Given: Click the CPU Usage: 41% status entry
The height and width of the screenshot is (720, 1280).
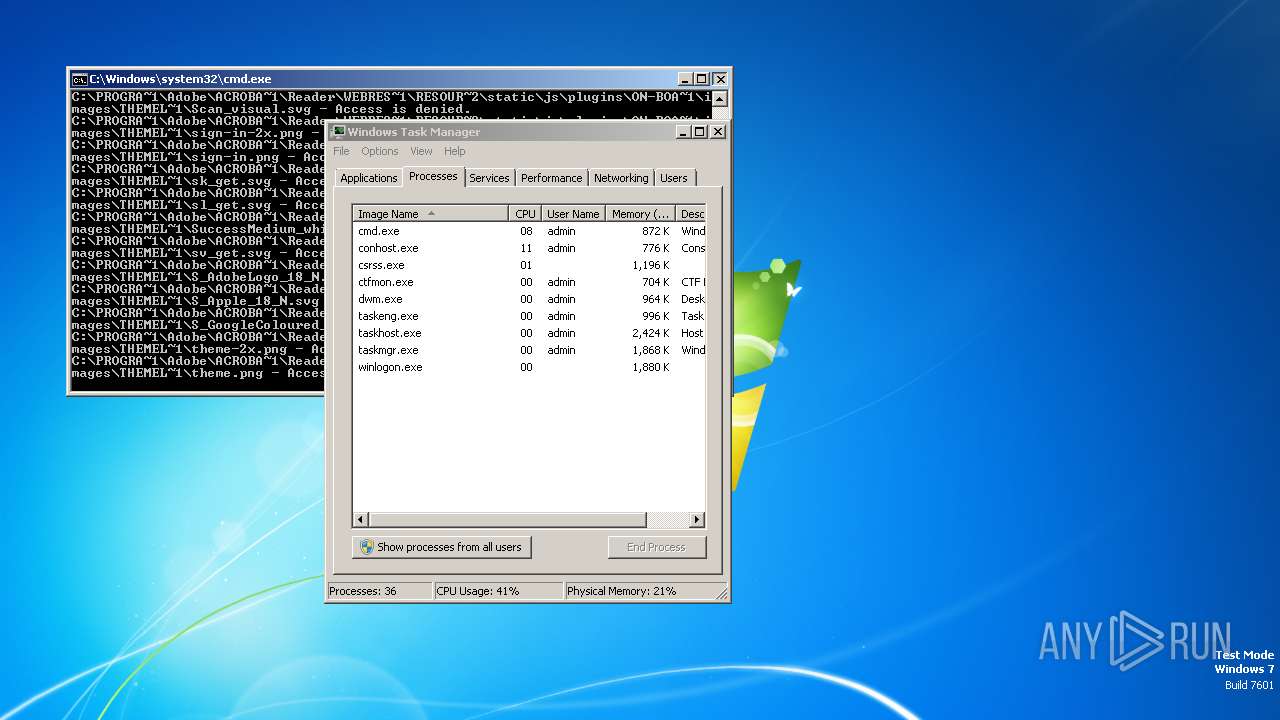Looking at the screenshot, I should [x=498, y=591].
